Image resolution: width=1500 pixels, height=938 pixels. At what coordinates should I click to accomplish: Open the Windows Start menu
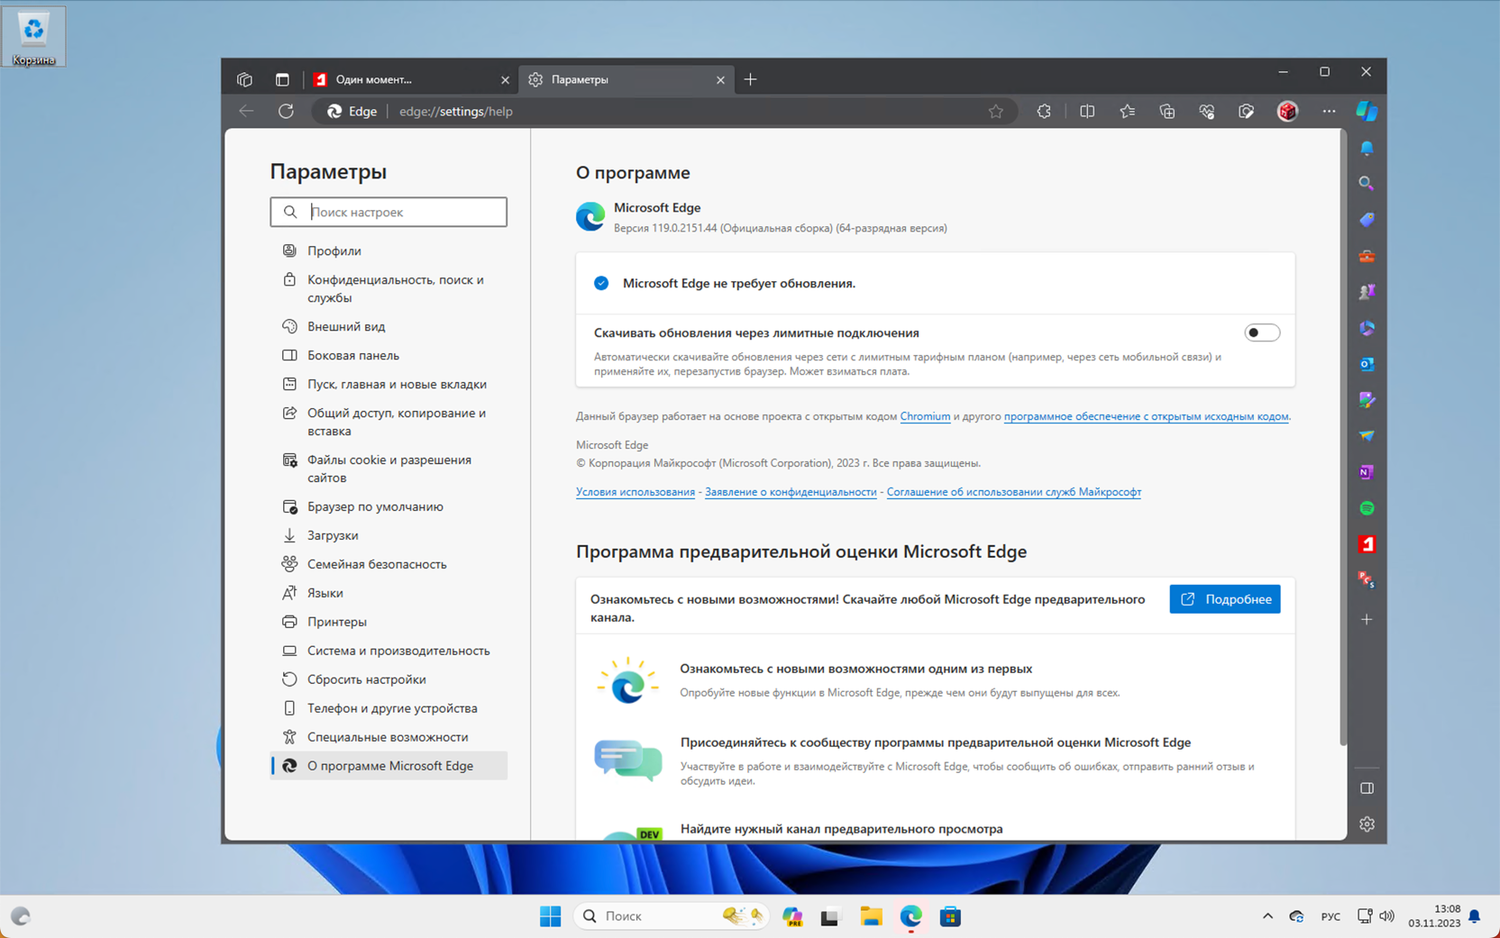[550, 916]
